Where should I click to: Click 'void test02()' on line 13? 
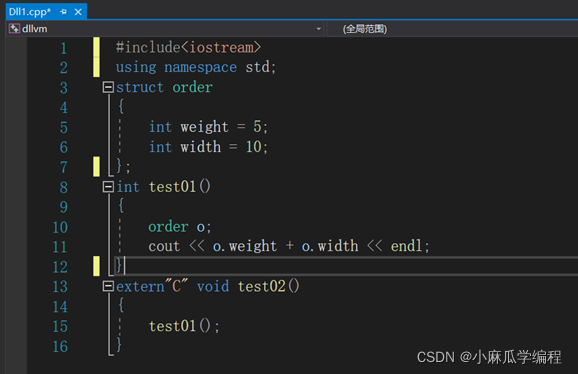click(248, 287)
